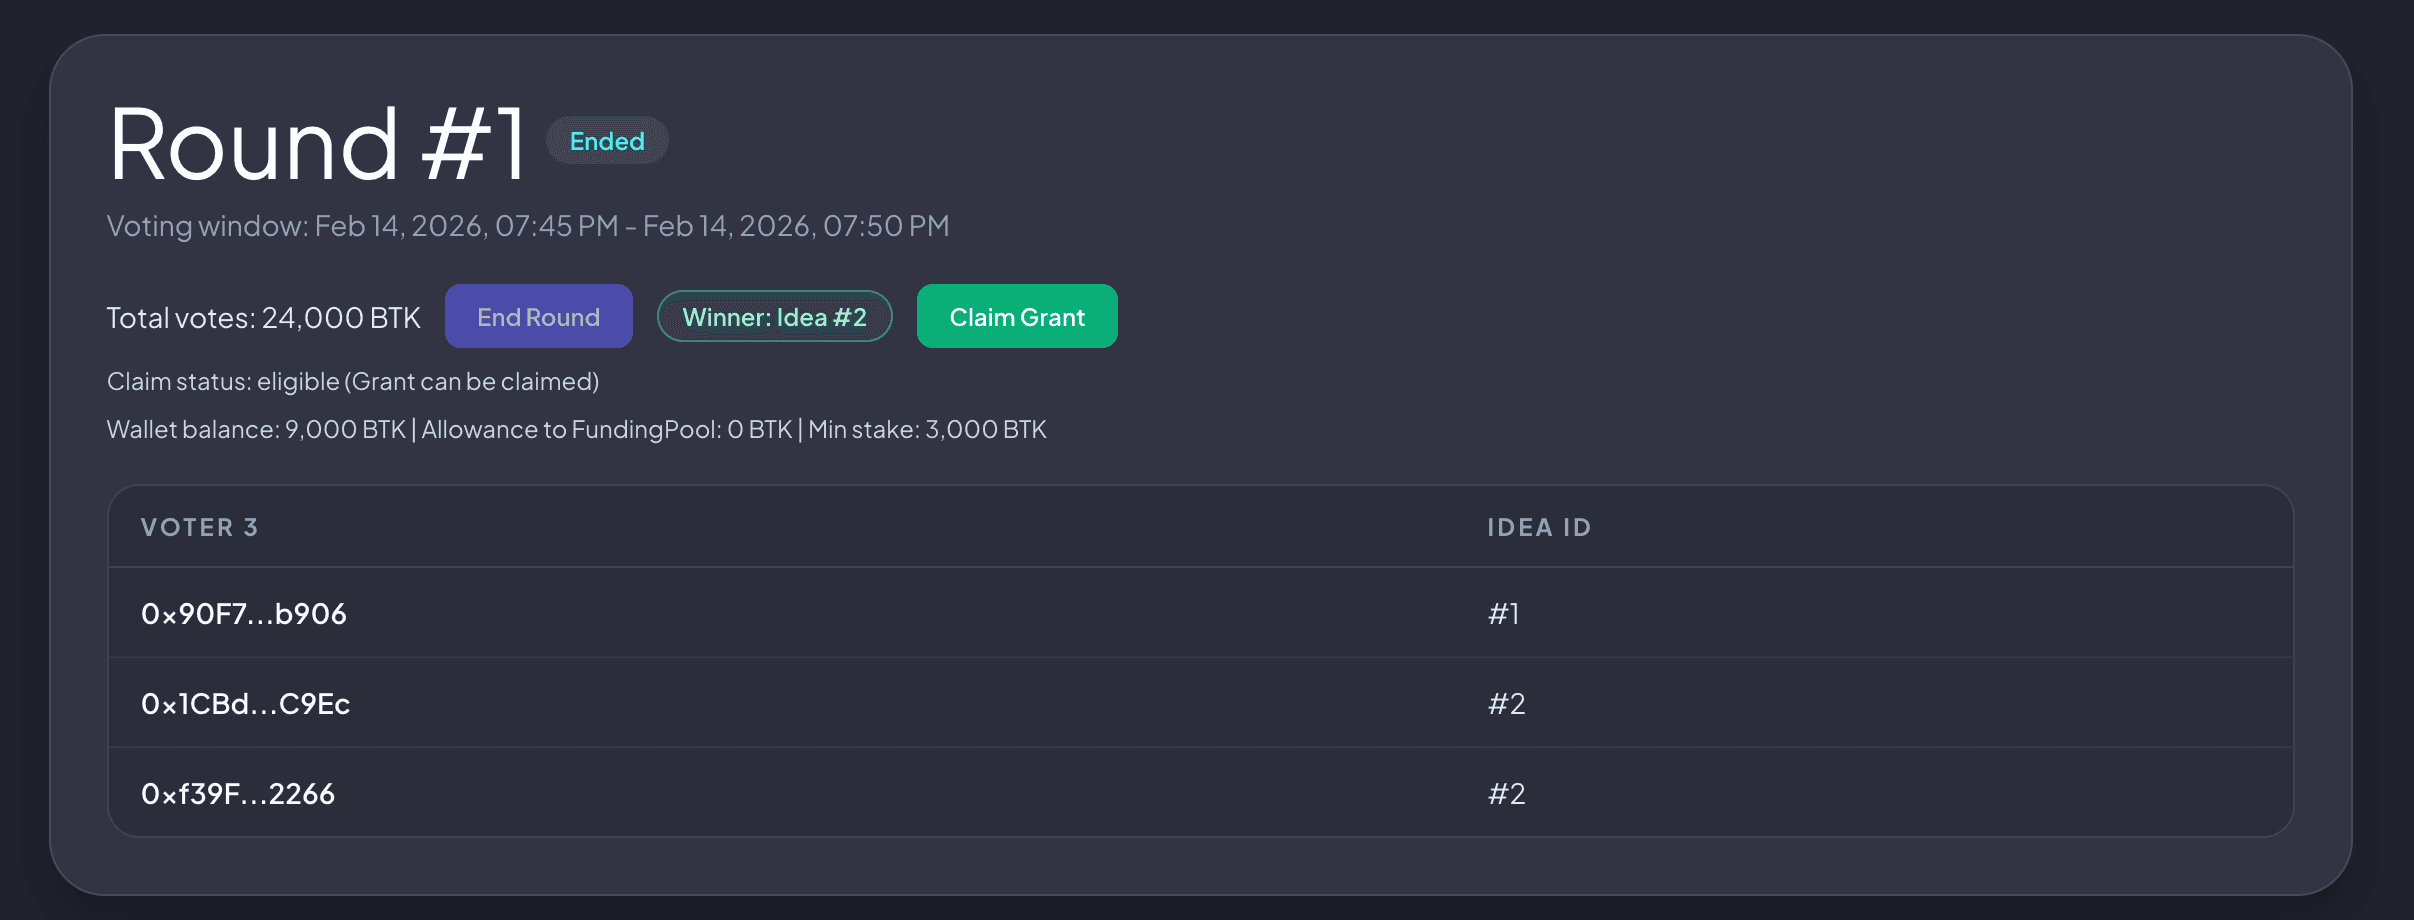Image resolution: width=2414 pixels, height=920 pixels.
Task: Sort by the VOTER 3 column header
Action: pos(199,527)
